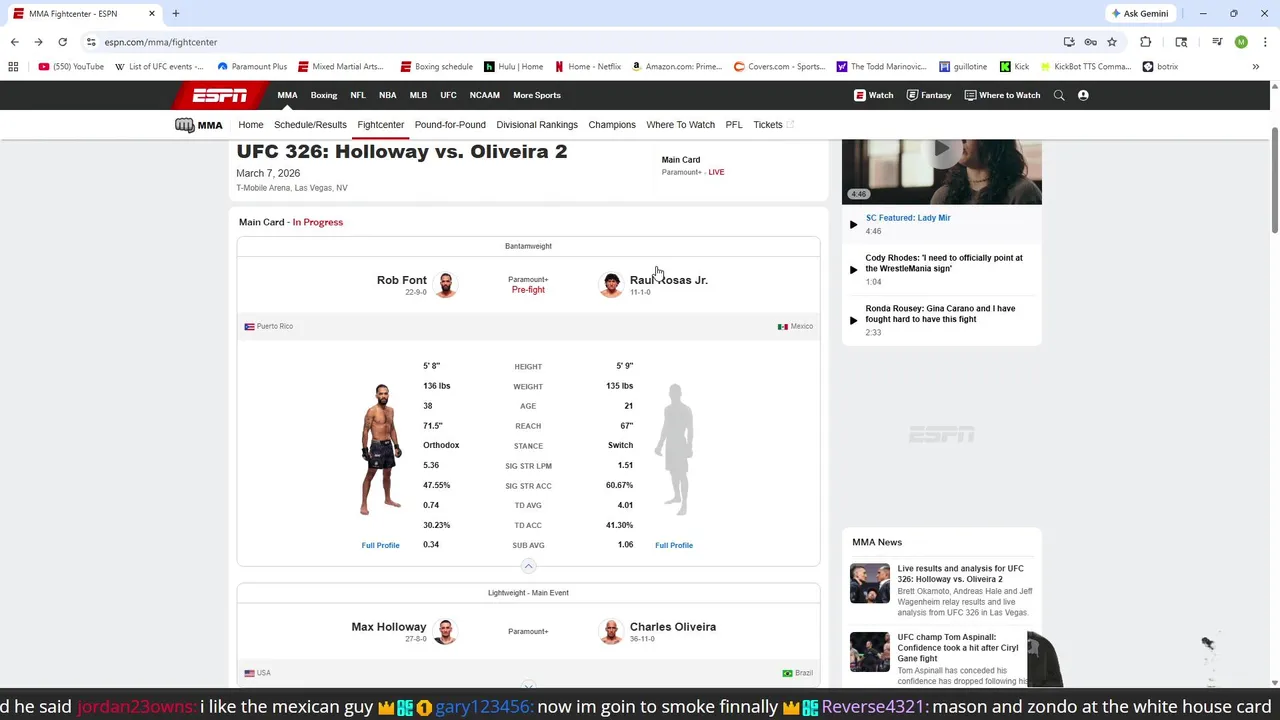Open the Paramount Plus bookmark
The width and height of the screenshot is (1280, 720).
pyautogui.click(x=252, y=67)
